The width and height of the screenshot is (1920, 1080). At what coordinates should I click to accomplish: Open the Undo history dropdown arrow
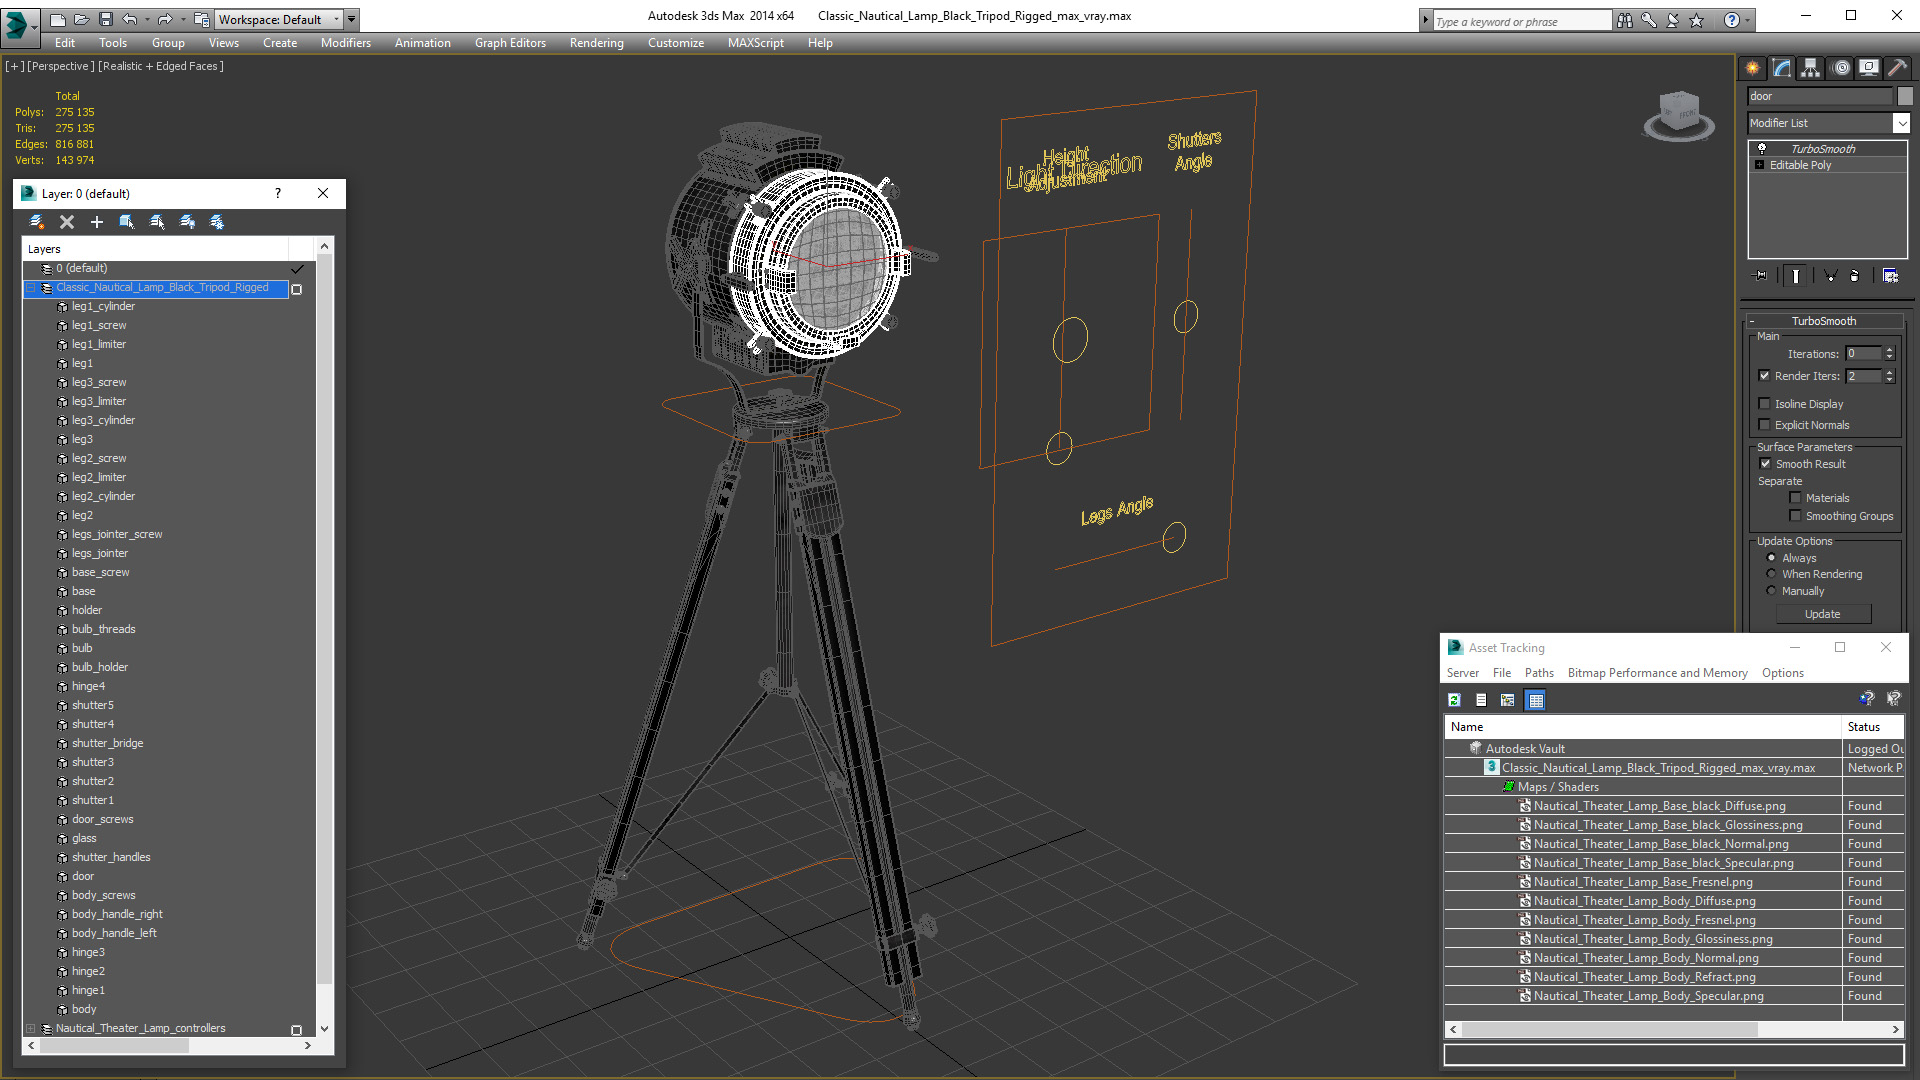[x=147, y=19]
